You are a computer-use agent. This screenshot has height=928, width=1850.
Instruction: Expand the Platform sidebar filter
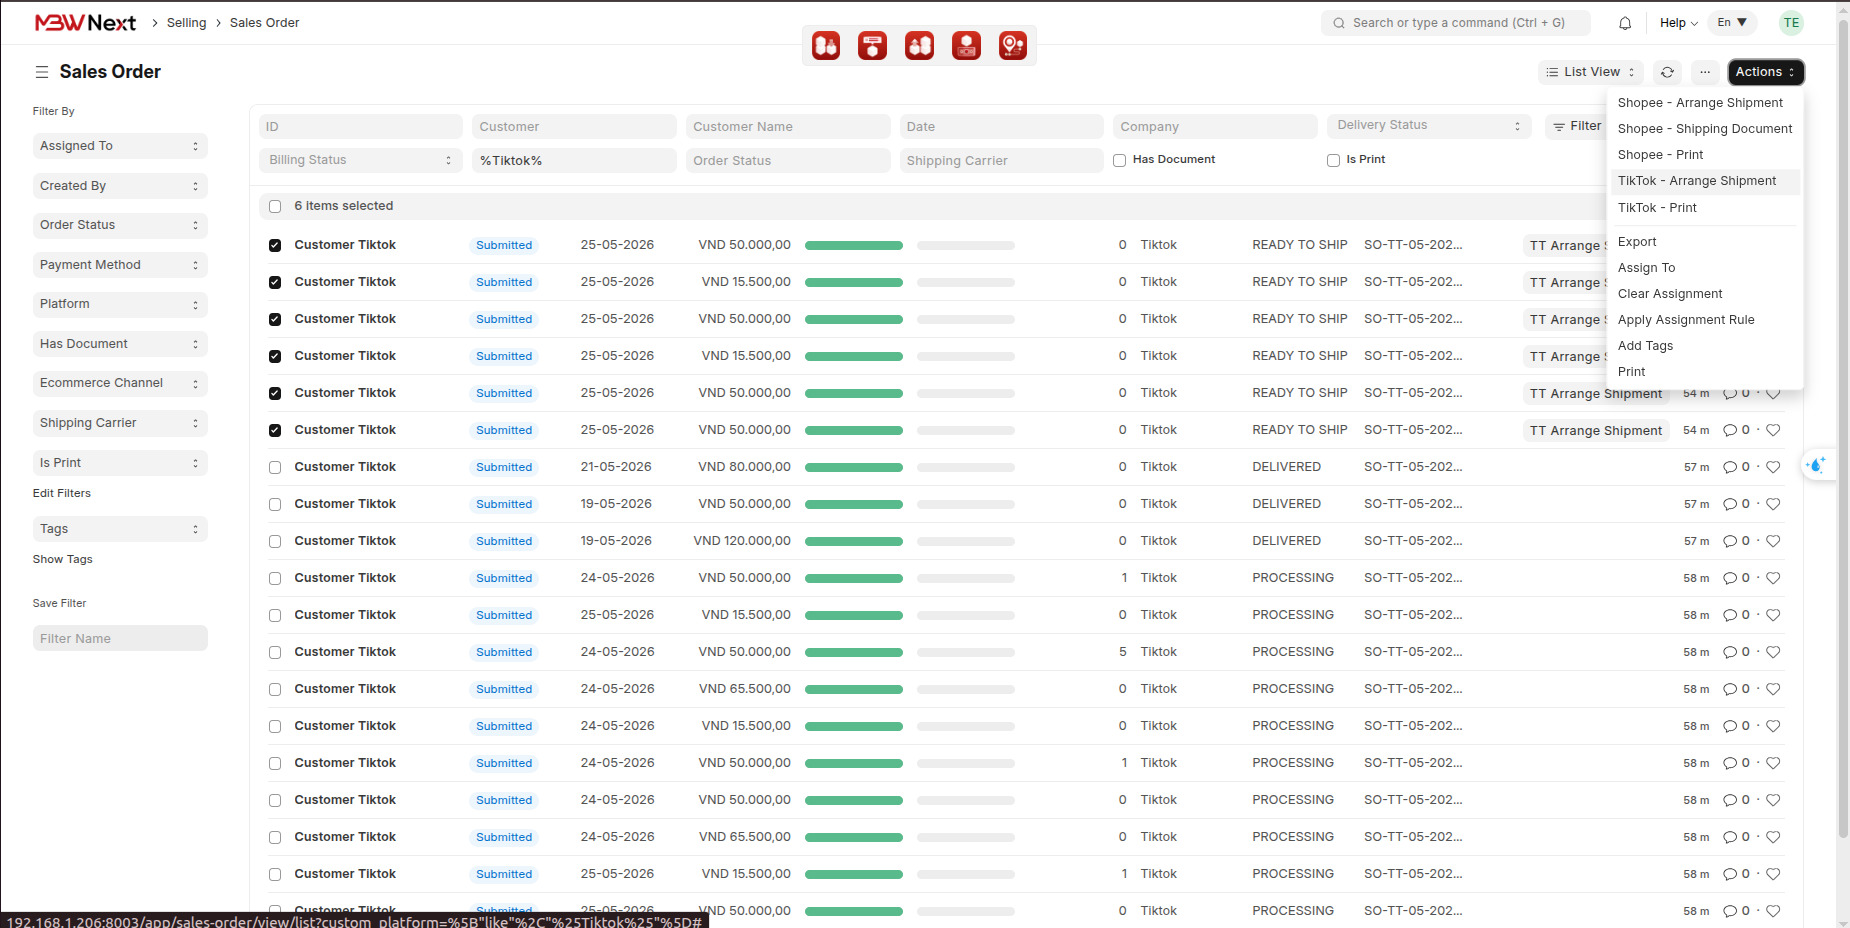(120, 304)
